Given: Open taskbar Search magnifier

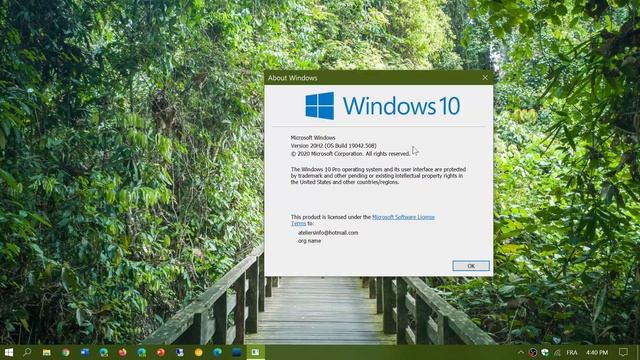Looking at the screenshot, I should tap(27, 352).
